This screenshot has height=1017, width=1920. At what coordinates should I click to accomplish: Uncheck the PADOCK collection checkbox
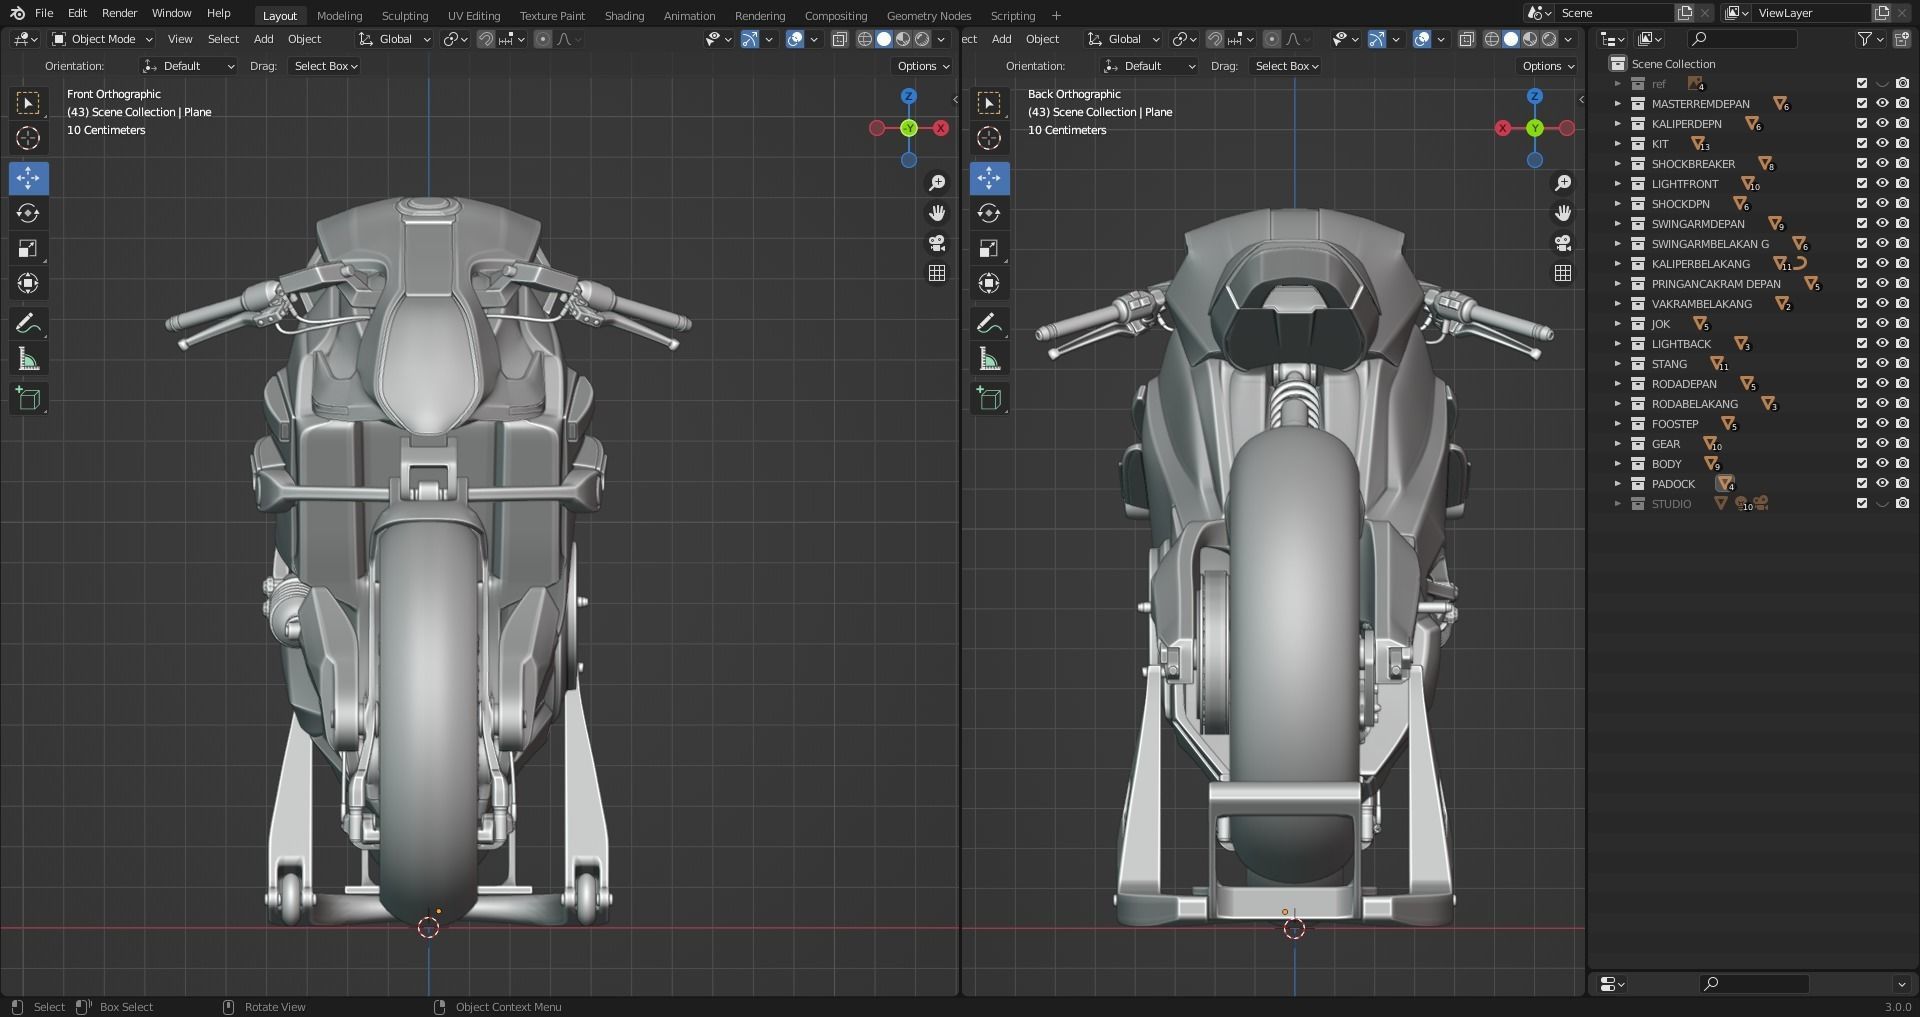coord(1862,483)
